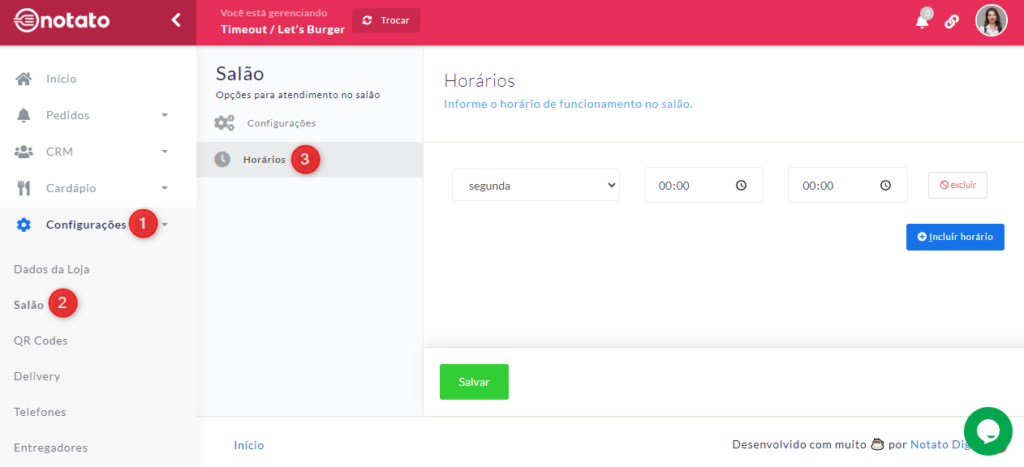Viewport: 1024px width, 467px height.
Task: Click the excluir button
Action: (957, 185)
